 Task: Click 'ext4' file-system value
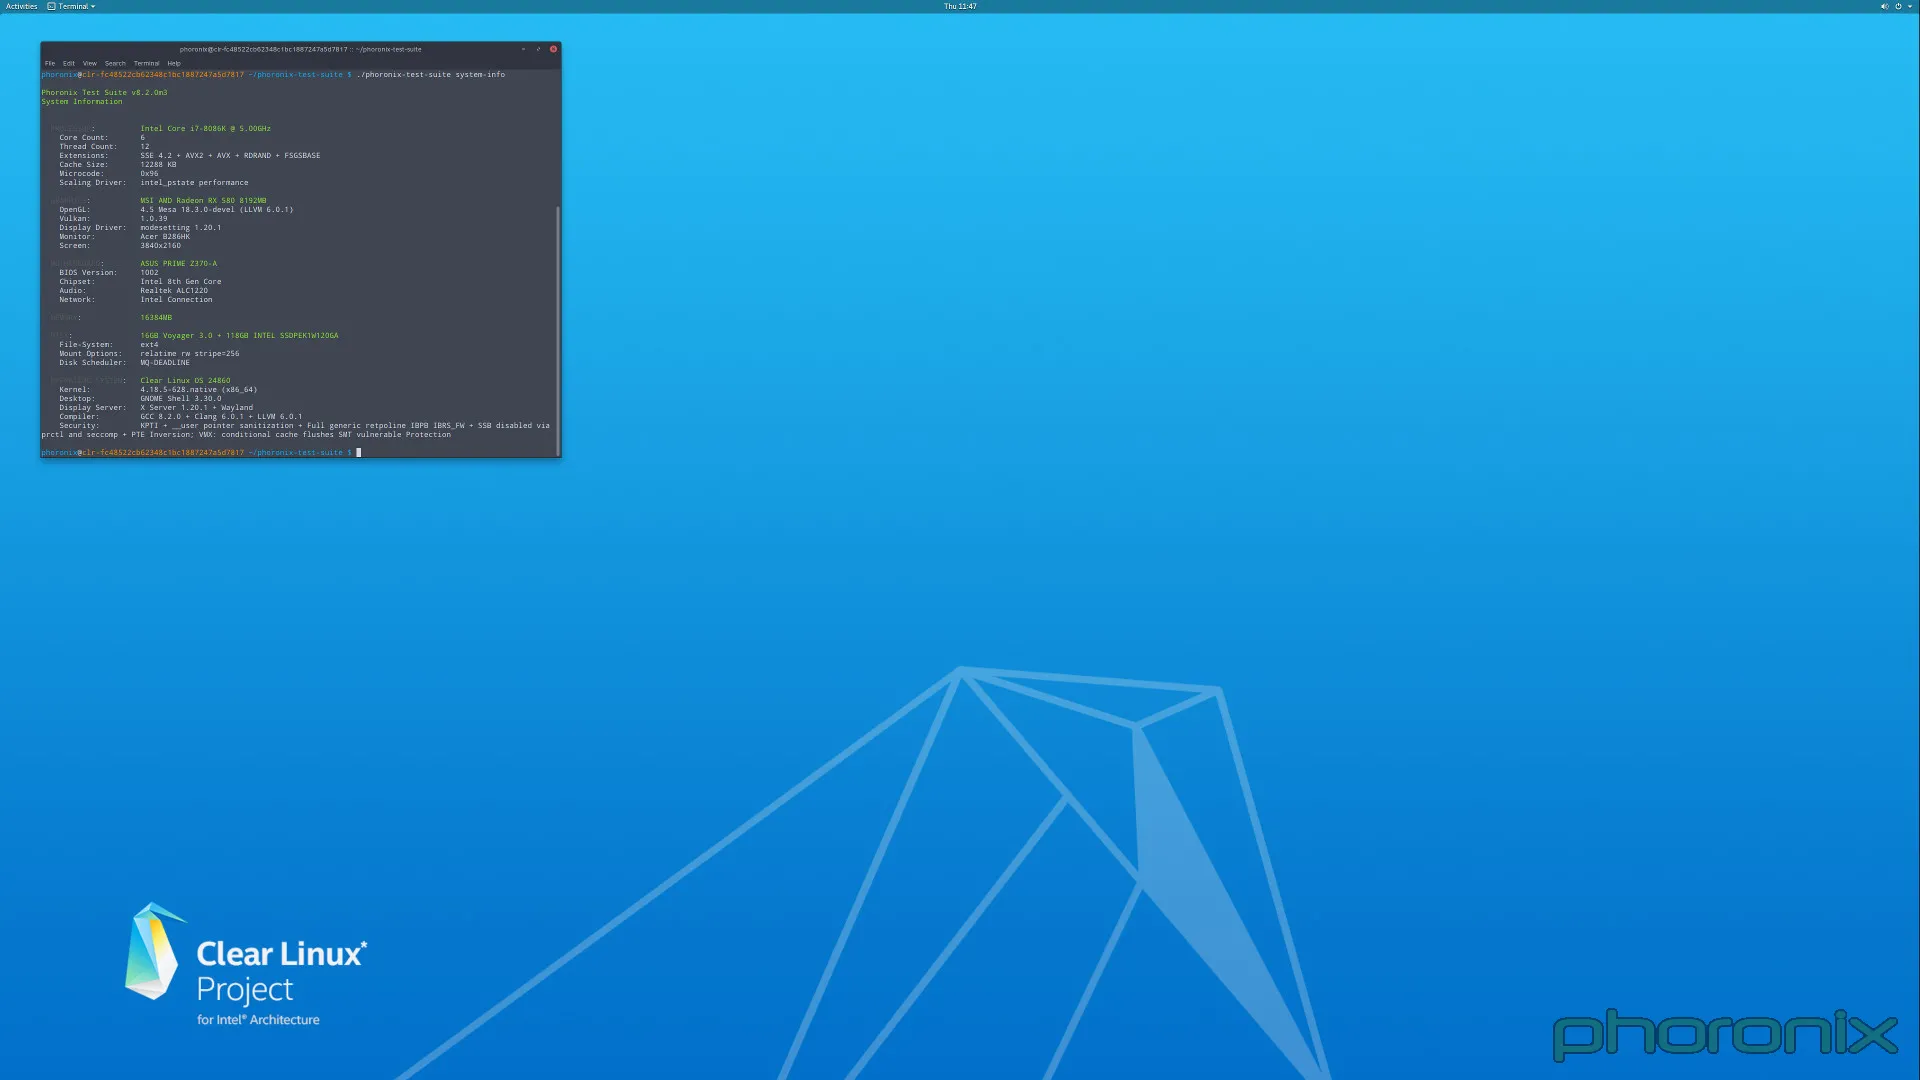coord(149,344)
